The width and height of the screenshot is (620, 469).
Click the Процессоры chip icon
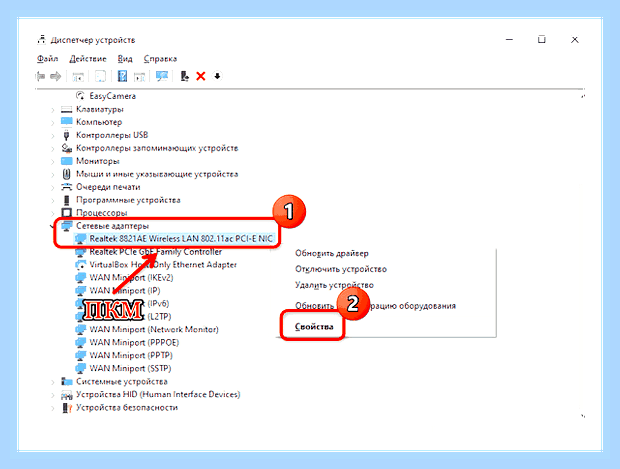tap(66, 213)
